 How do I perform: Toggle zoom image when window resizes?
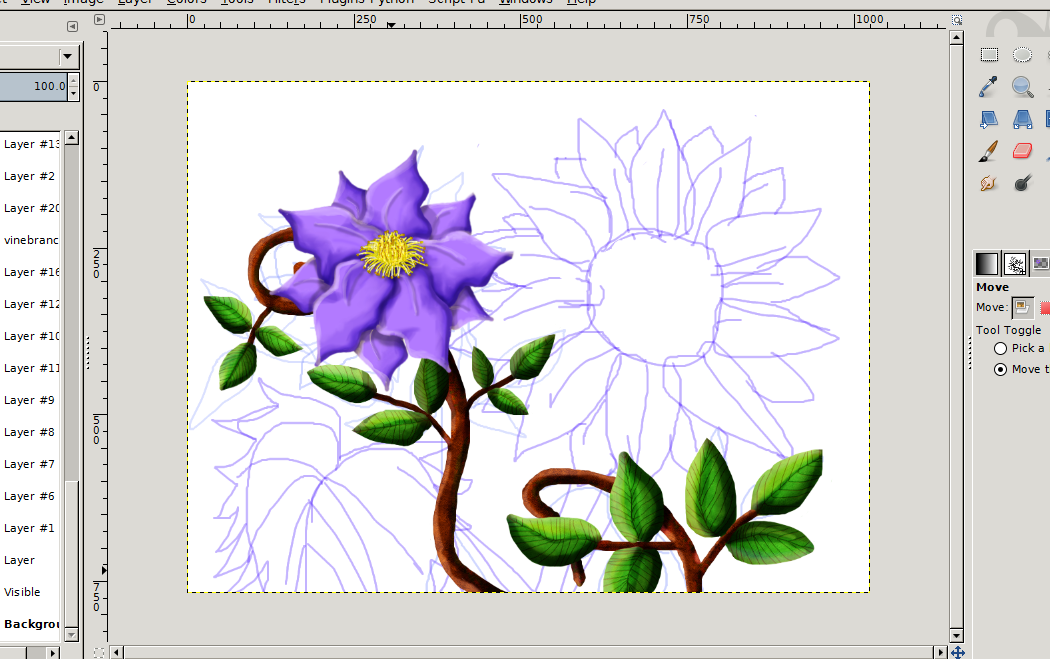pos(957,20)
